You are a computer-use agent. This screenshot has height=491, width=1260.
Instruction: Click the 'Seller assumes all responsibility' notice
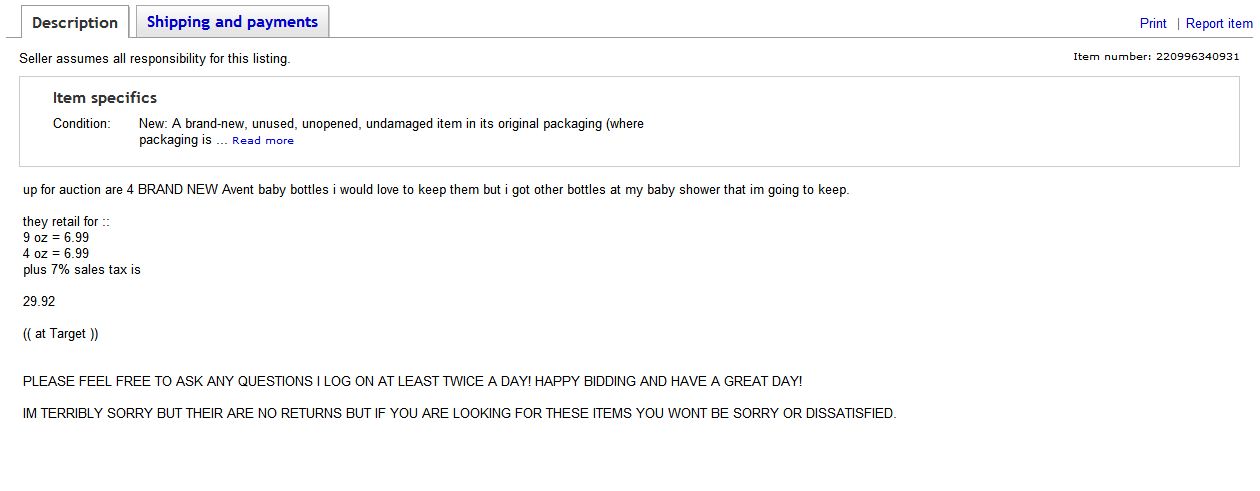click(155, 59)
